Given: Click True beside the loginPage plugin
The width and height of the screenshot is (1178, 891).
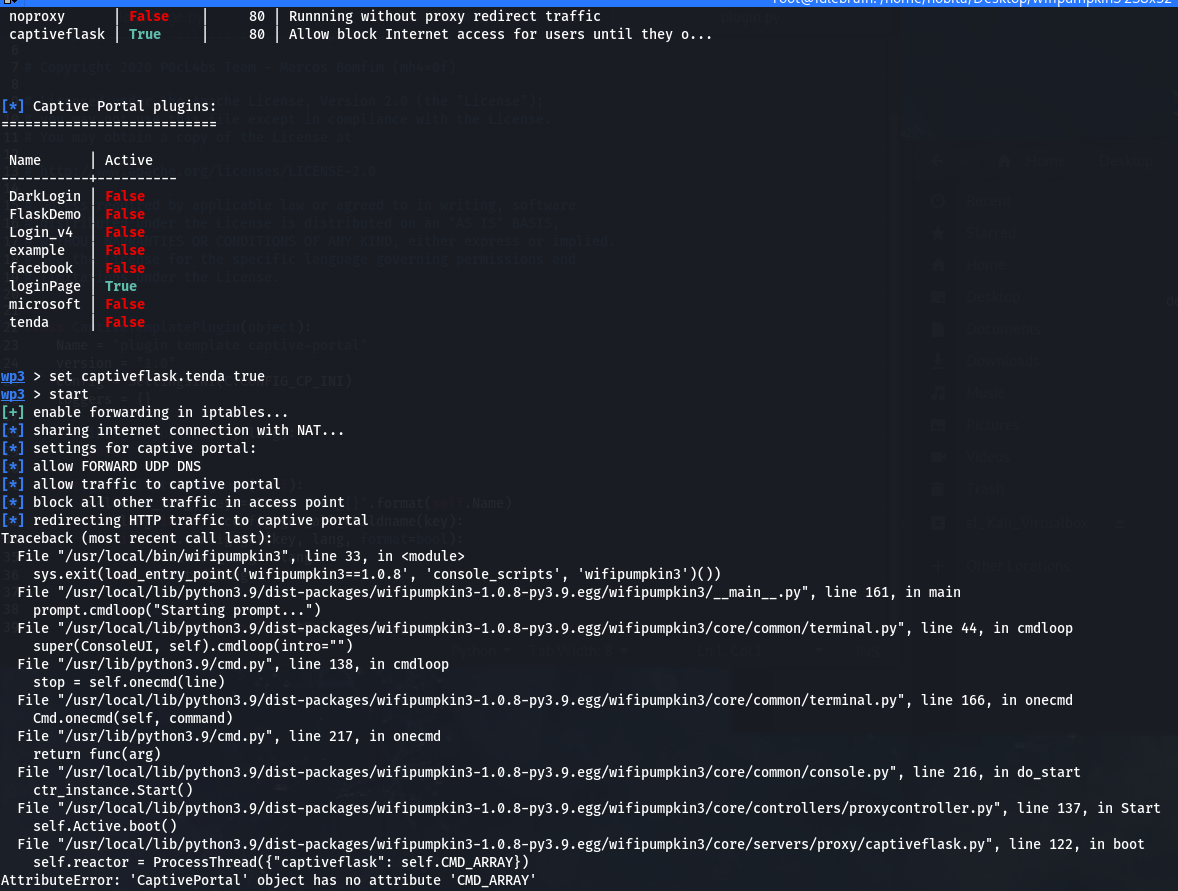Looking at the screenshot, I should coord(120,286).
